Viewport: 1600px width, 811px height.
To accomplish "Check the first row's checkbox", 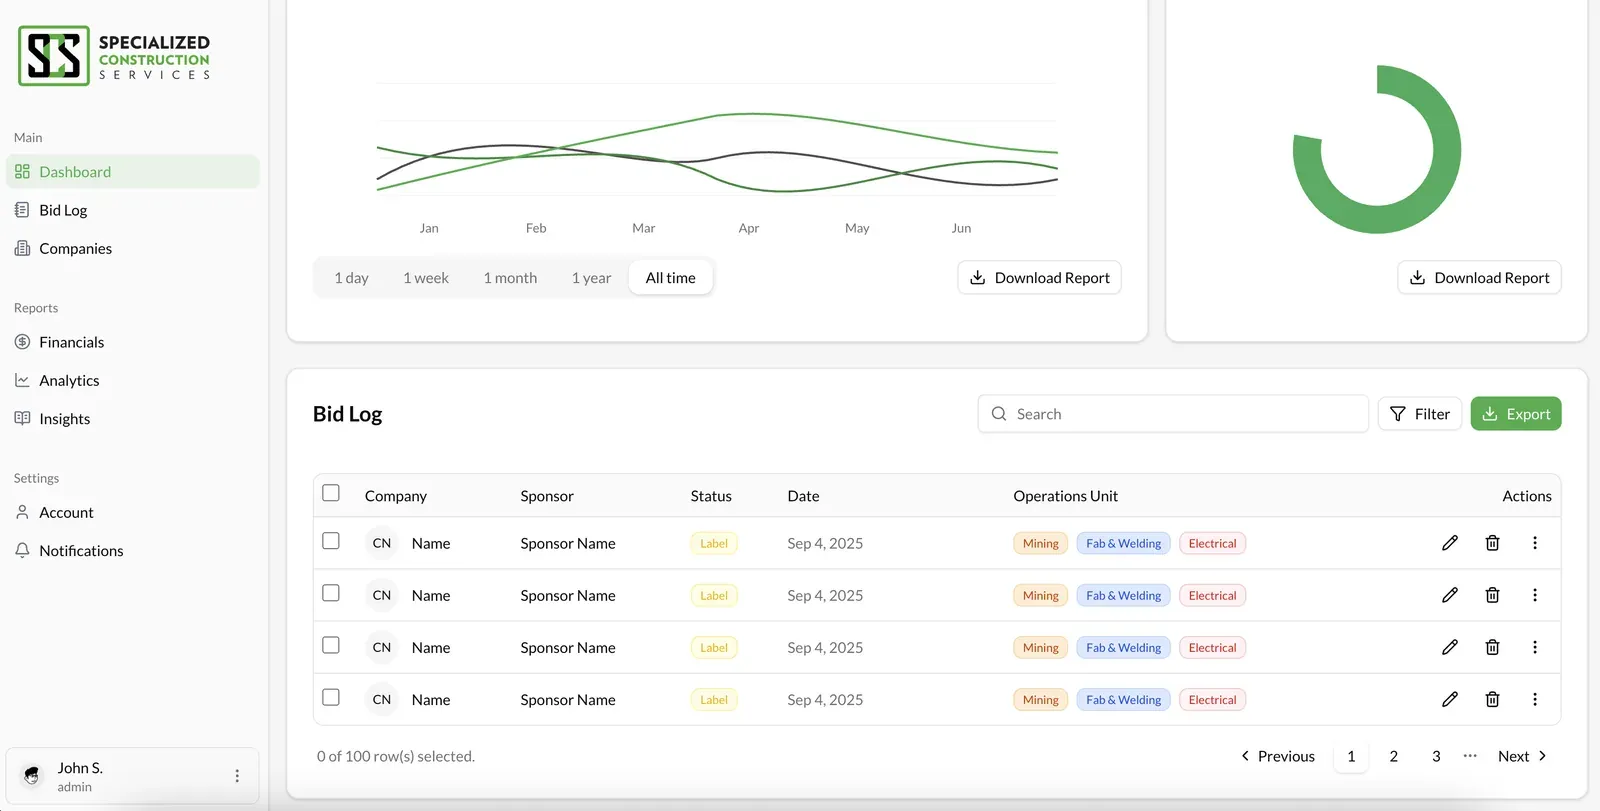I will 331,541.
